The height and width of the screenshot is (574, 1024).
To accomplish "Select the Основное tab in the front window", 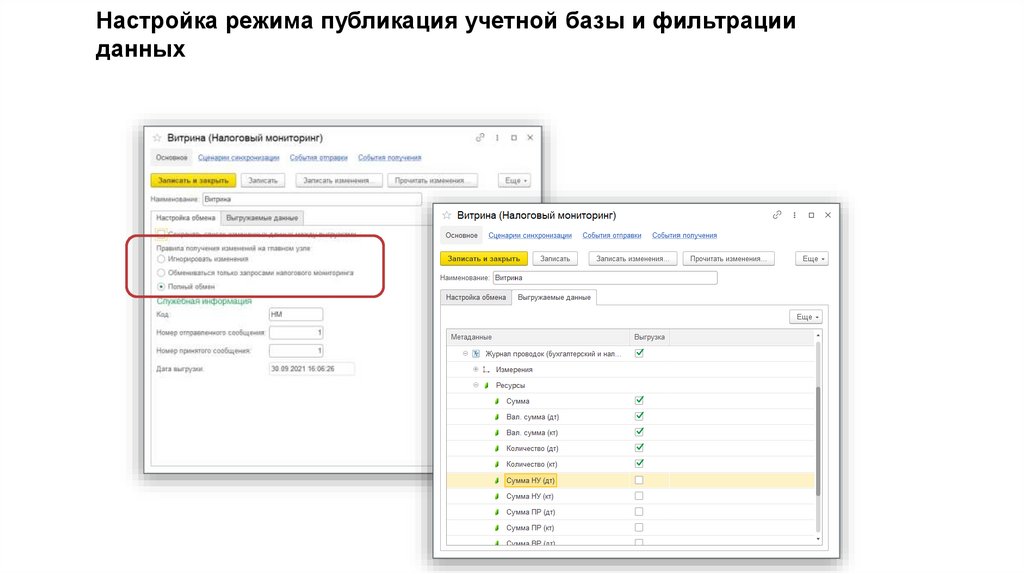I will pos(461,235).
